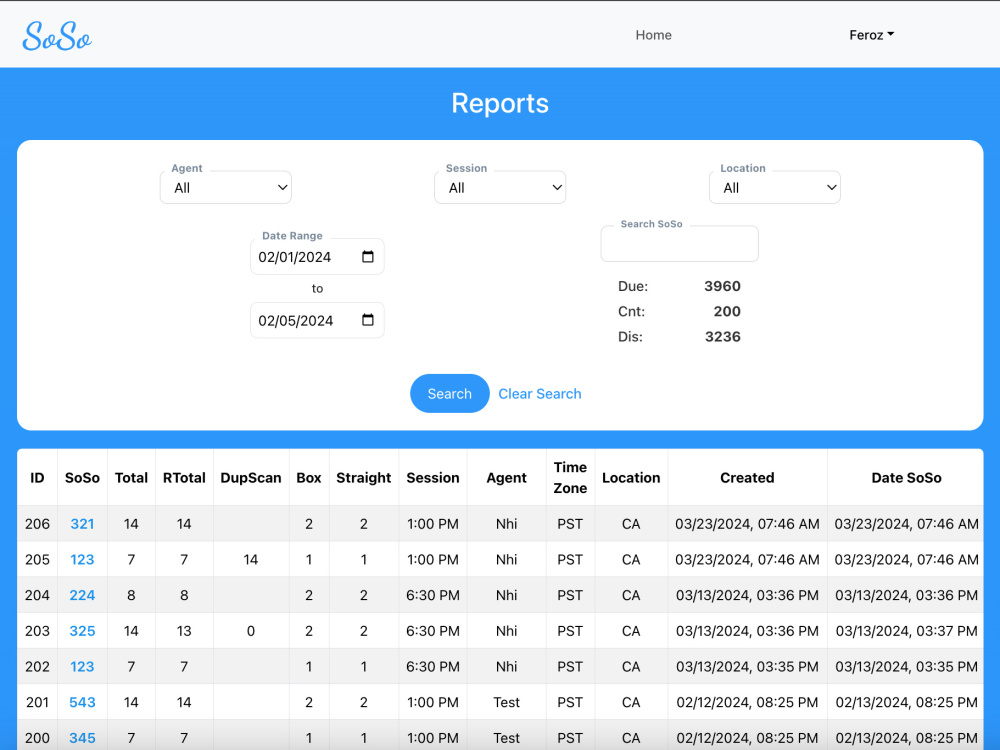Click Agent cell Nhi in row 206
This screenshot has height=750, width=1000.
(506, 524)
